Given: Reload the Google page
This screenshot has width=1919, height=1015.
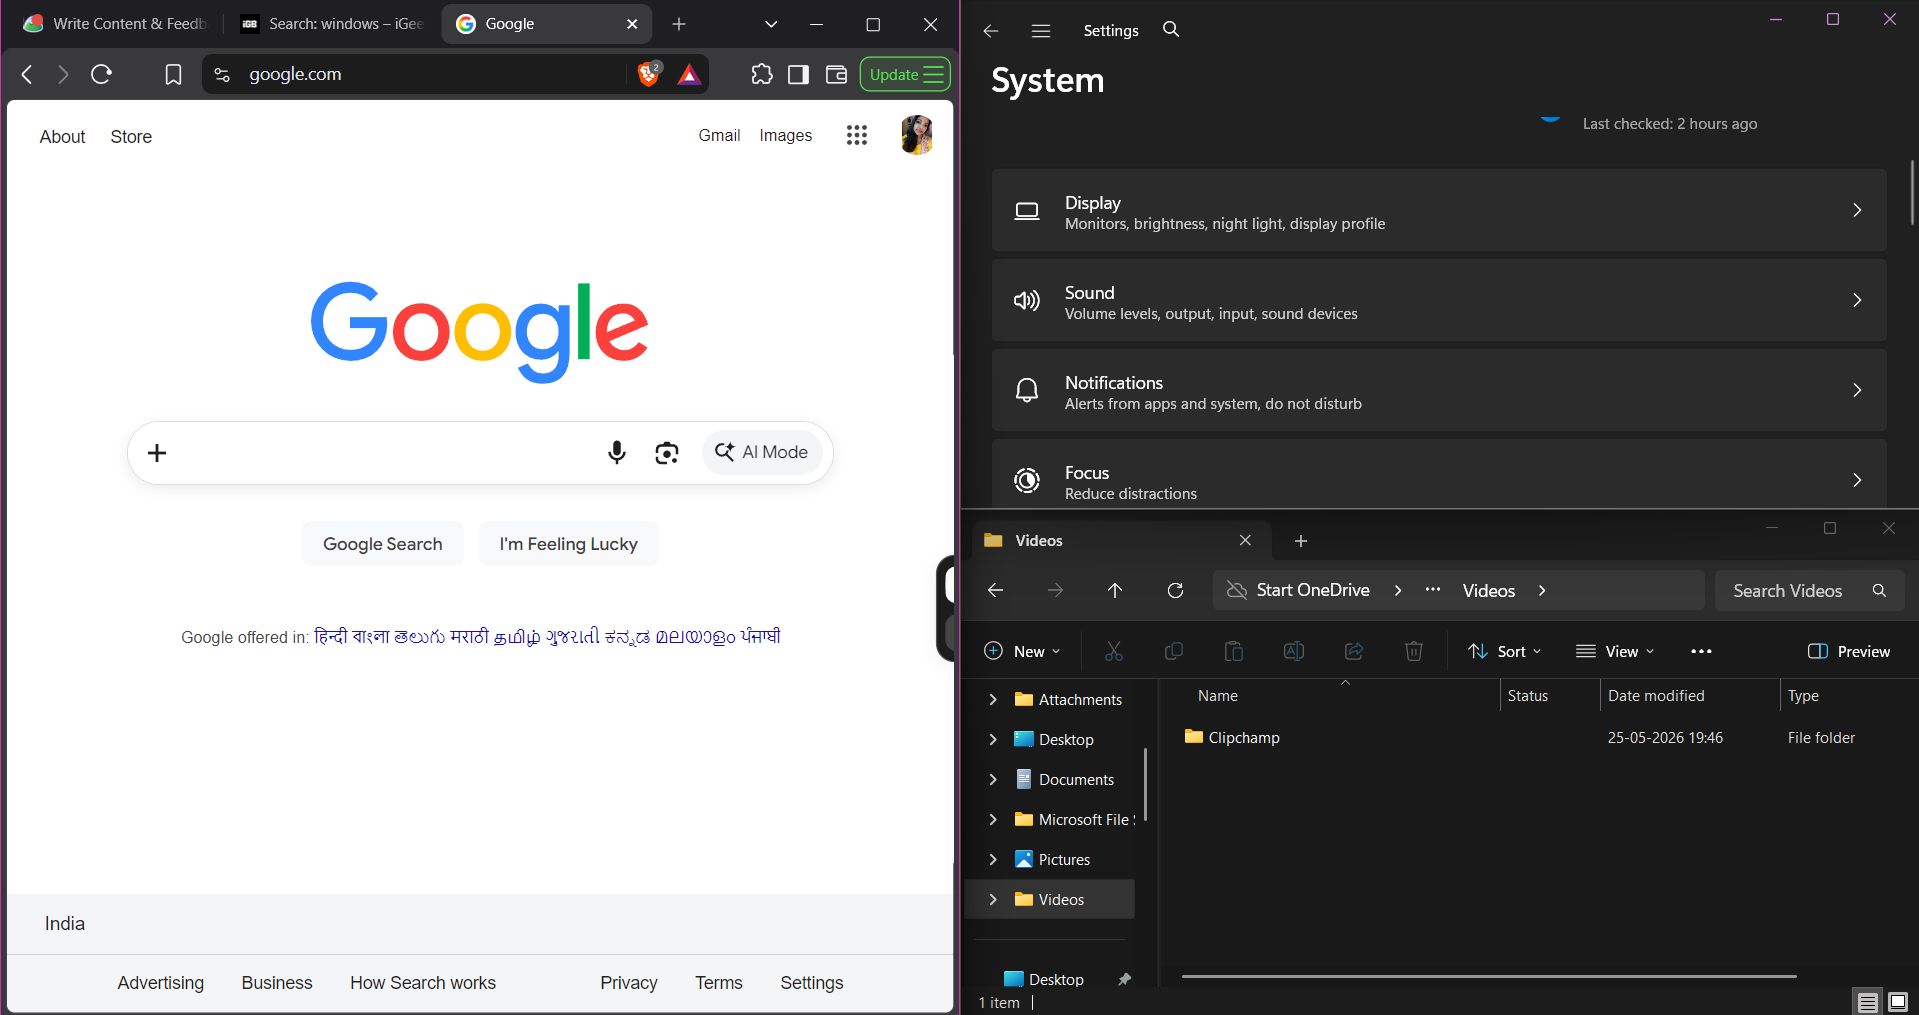Looking at the screenshot, I should [101, 74].
